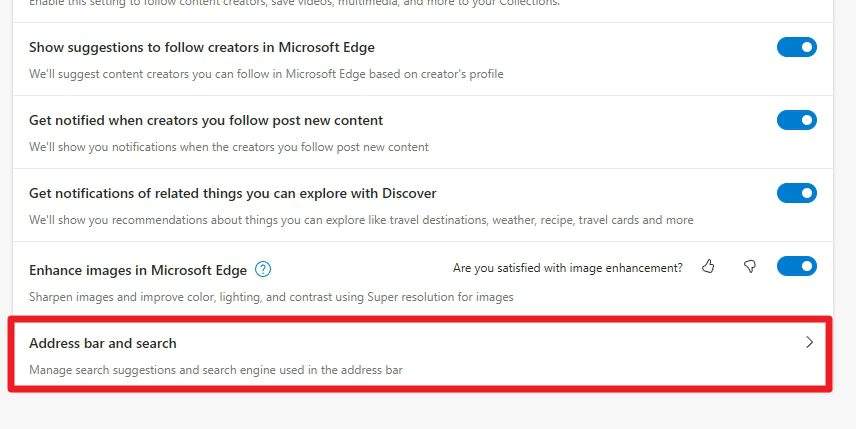Click We'll suggest content creators description text
The image size is (856, 429).
click(x=266, y=74)
